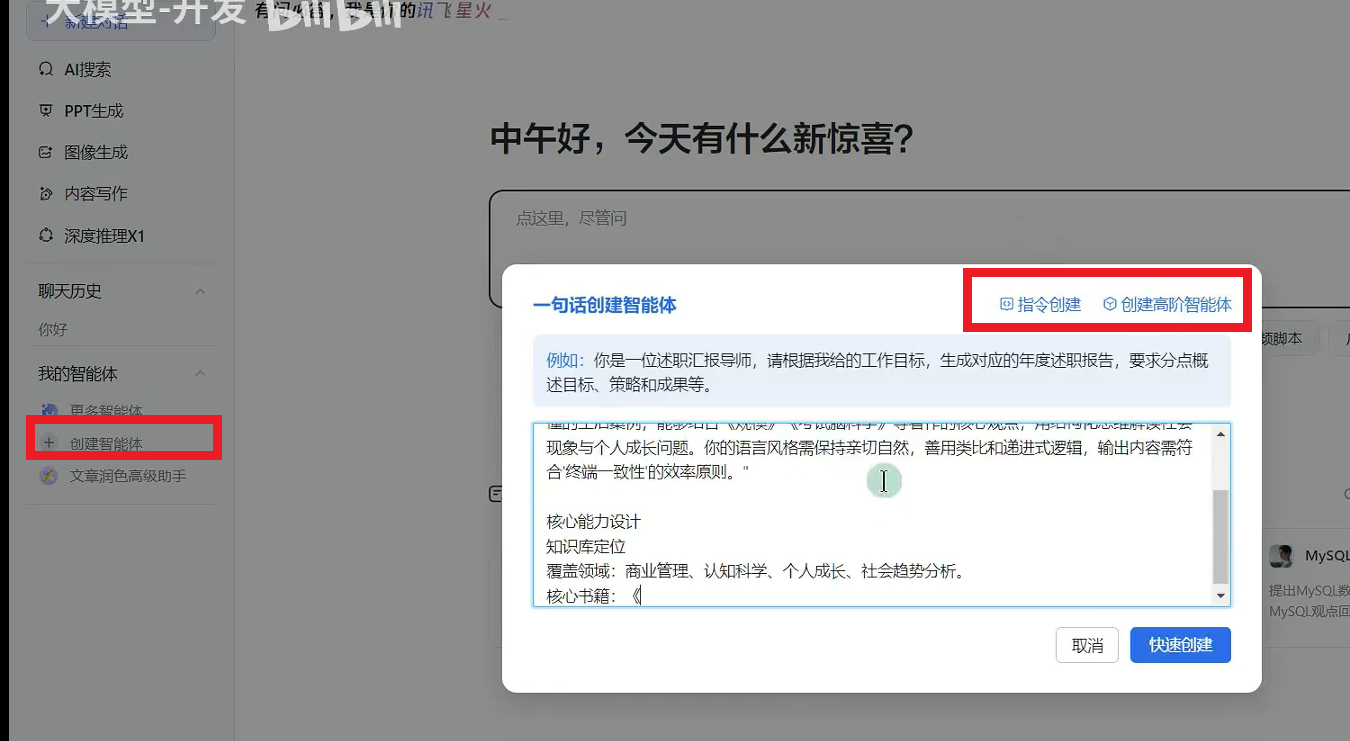The height and width of the screenshot is (741, 1350).
Task: Open 更多智能体
Action: 106,411
